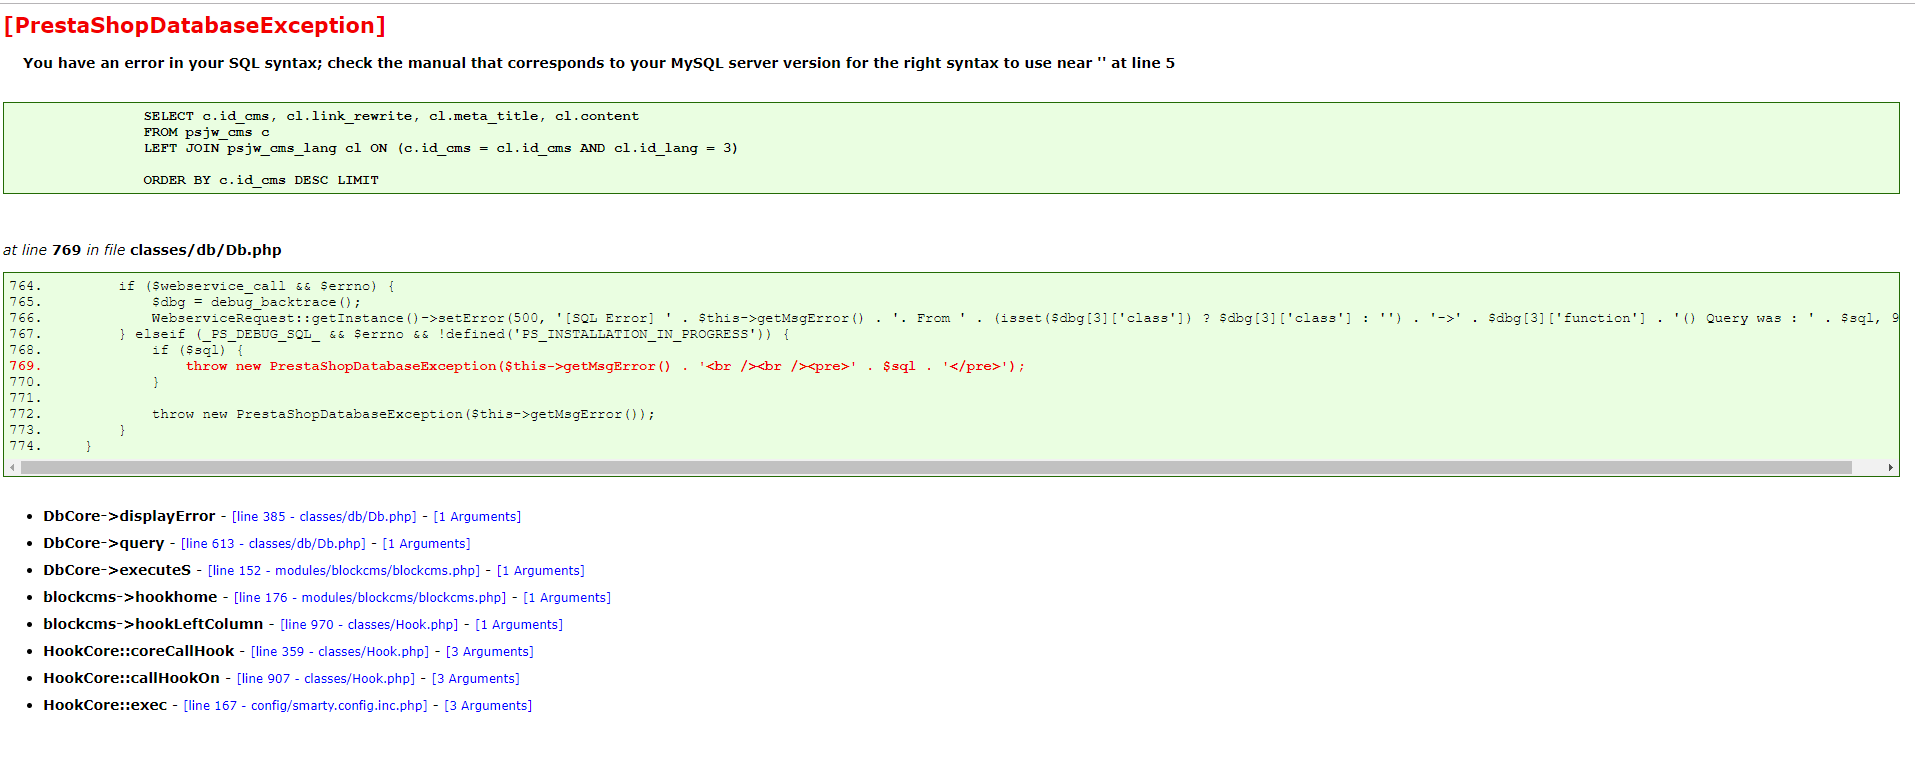Viewport: 1915px width, 757px height.
Task: Click the horizontal scrollbar thumb under the code
Action: (x=936, y=467)
